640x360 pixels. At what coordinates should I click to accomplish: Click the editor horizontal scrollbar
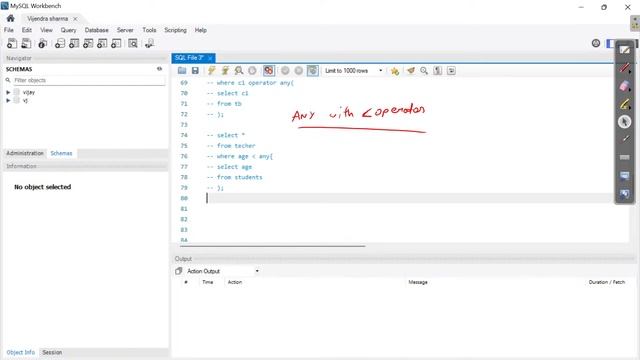[x=273, y=246]
